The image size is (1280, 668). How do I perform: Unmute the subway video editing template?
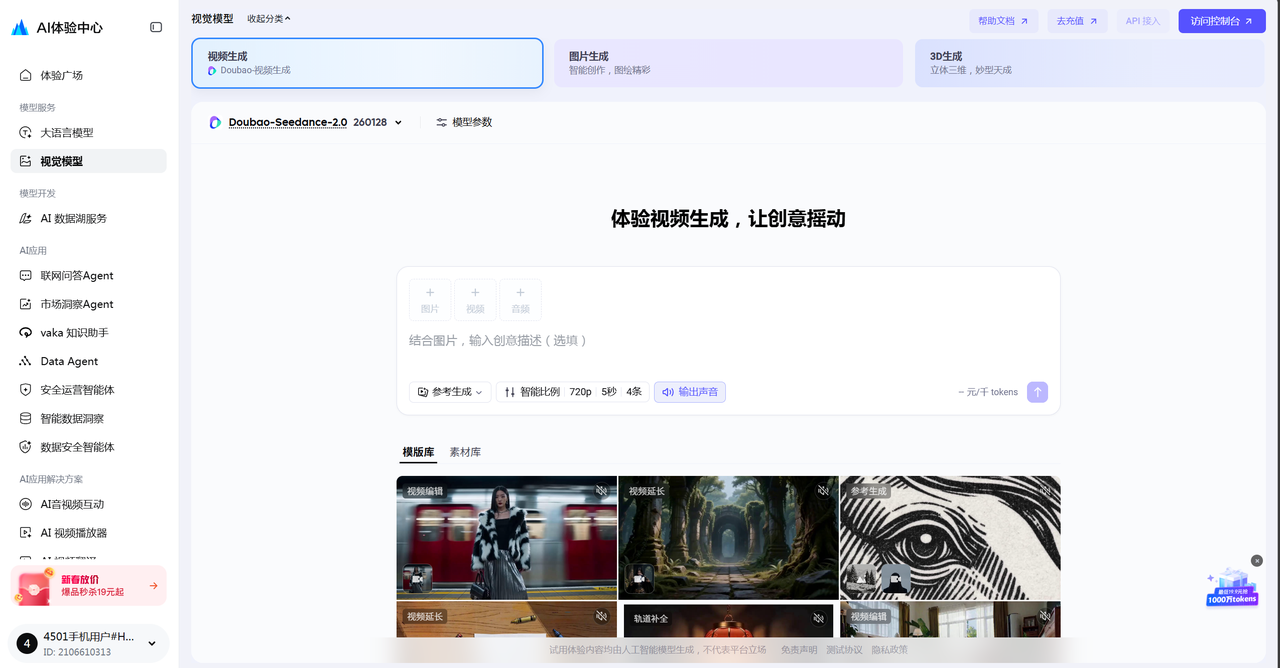pyautogui.click(x=601, y=491)
